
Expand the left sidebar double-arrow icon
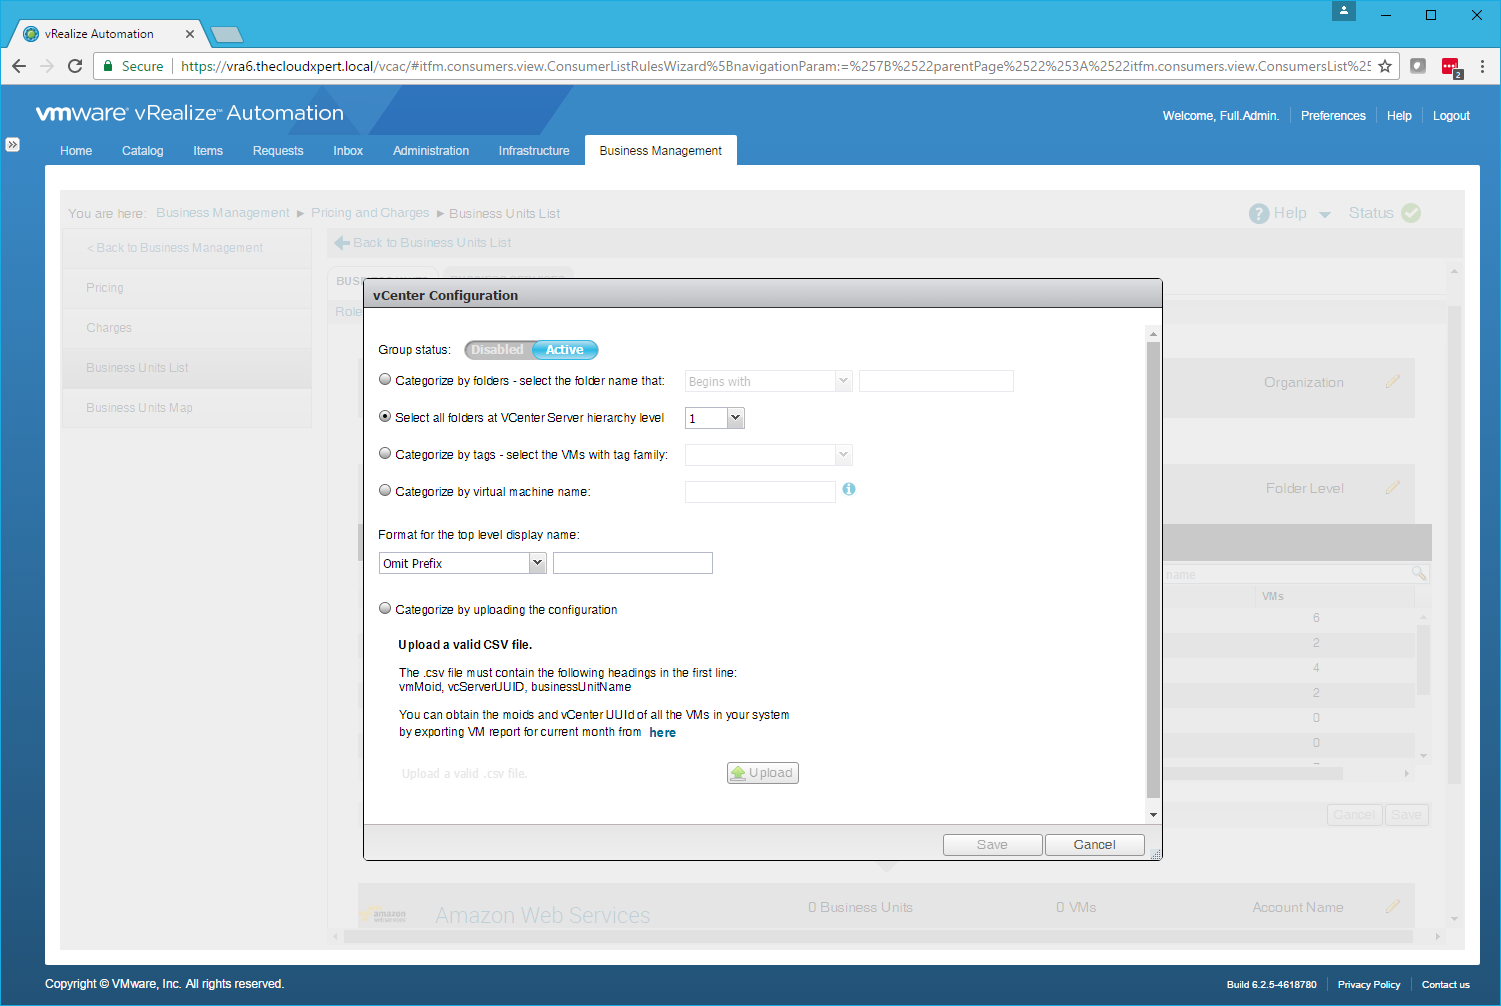click(x=12, y=144)
